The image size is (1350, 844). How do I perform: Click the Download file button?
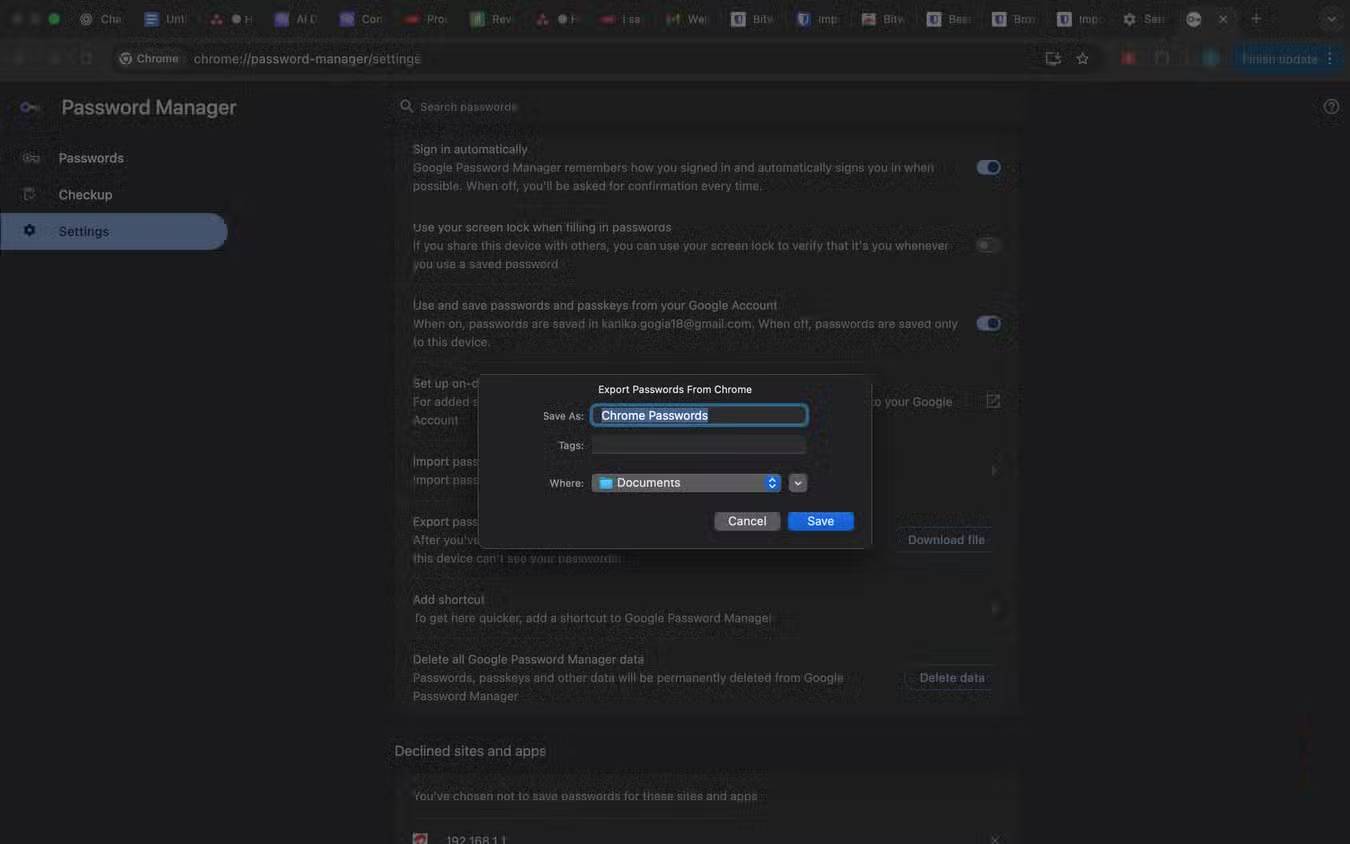(x=946, y=540)
